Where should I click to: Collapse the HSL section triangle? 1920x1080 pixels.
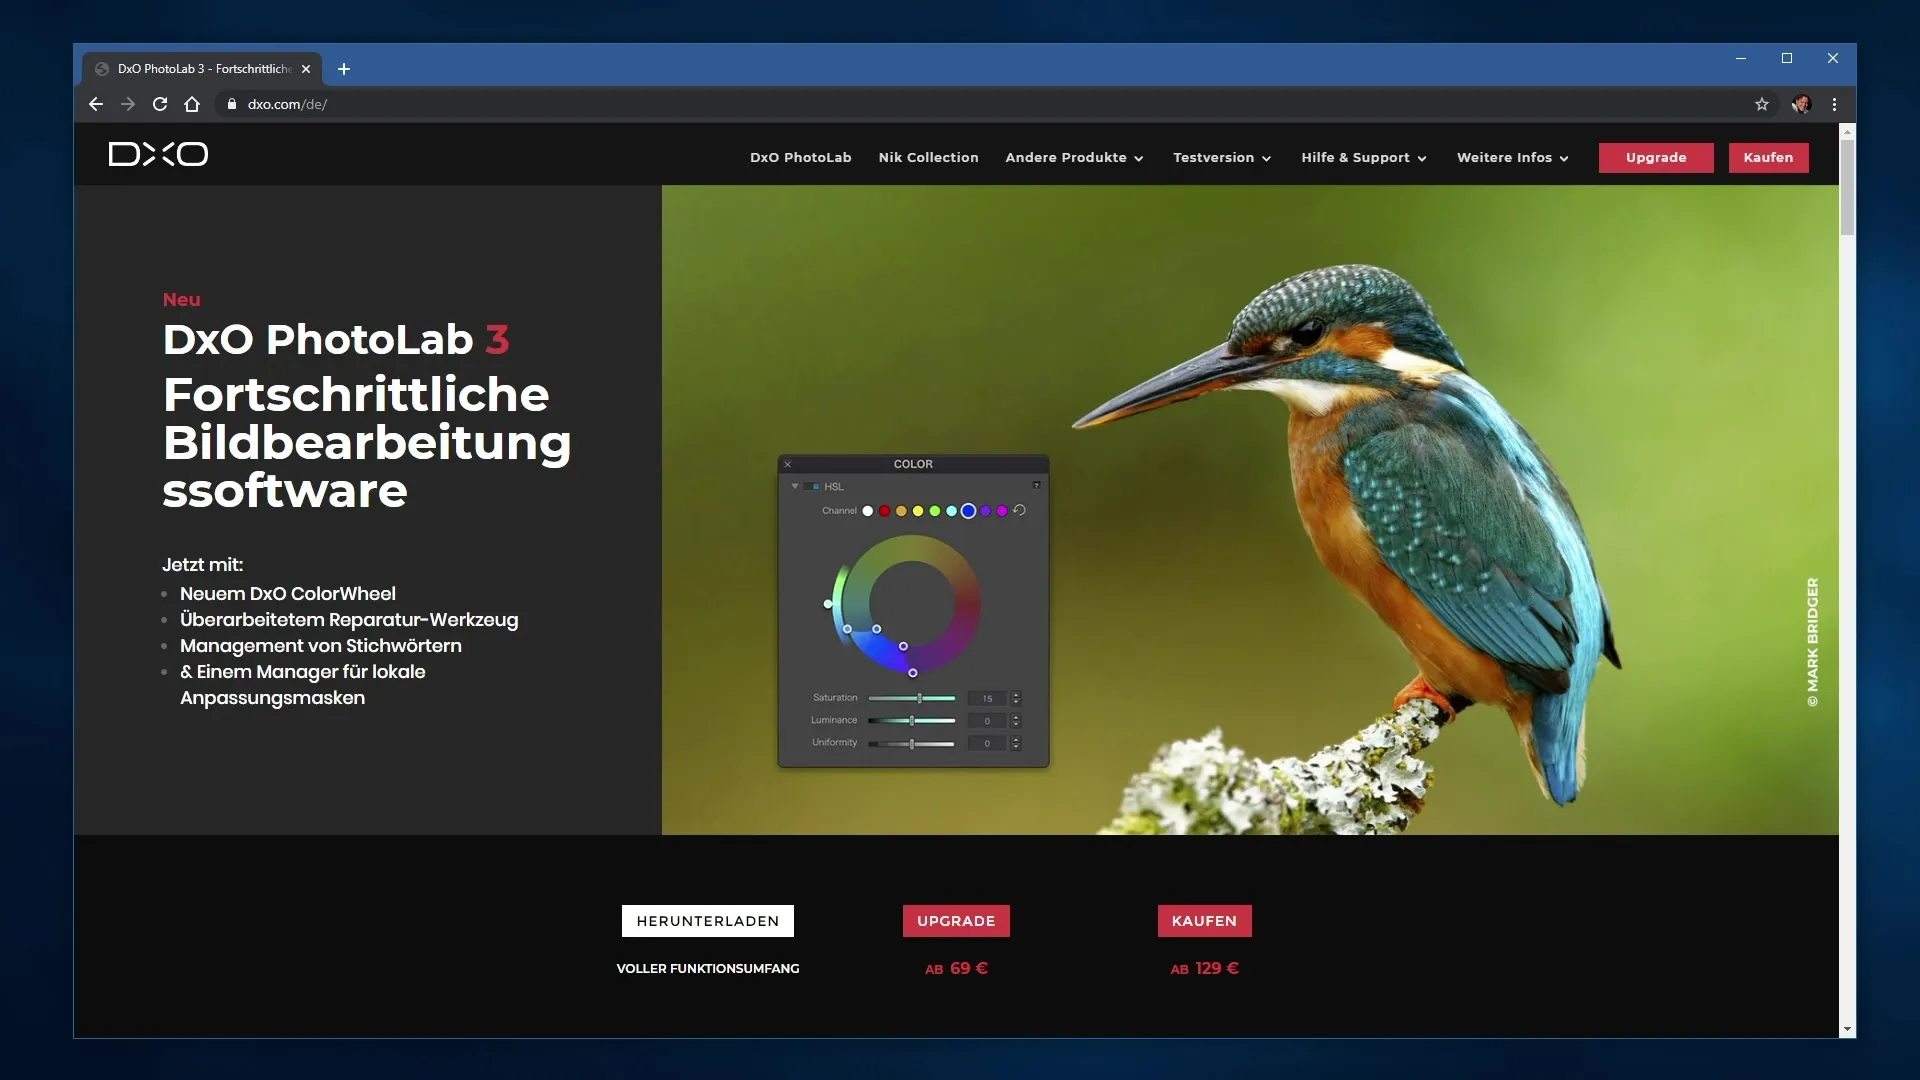(795, 486)
